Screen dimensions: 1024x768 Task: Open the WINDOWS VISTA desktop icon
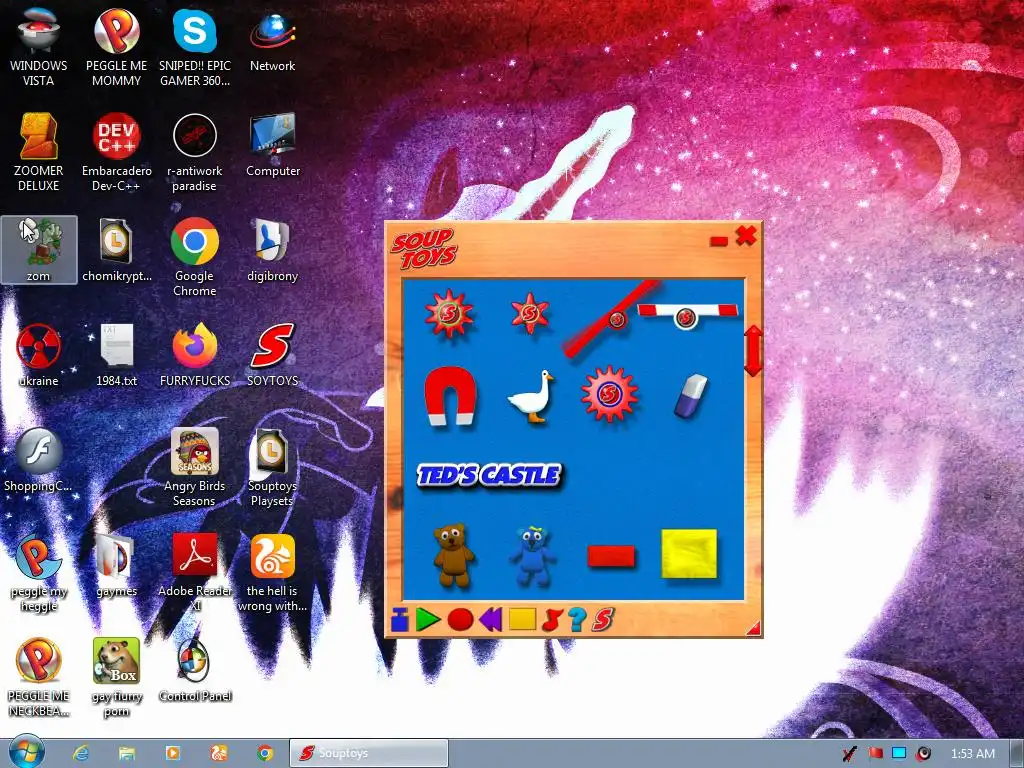click(39, 48)
